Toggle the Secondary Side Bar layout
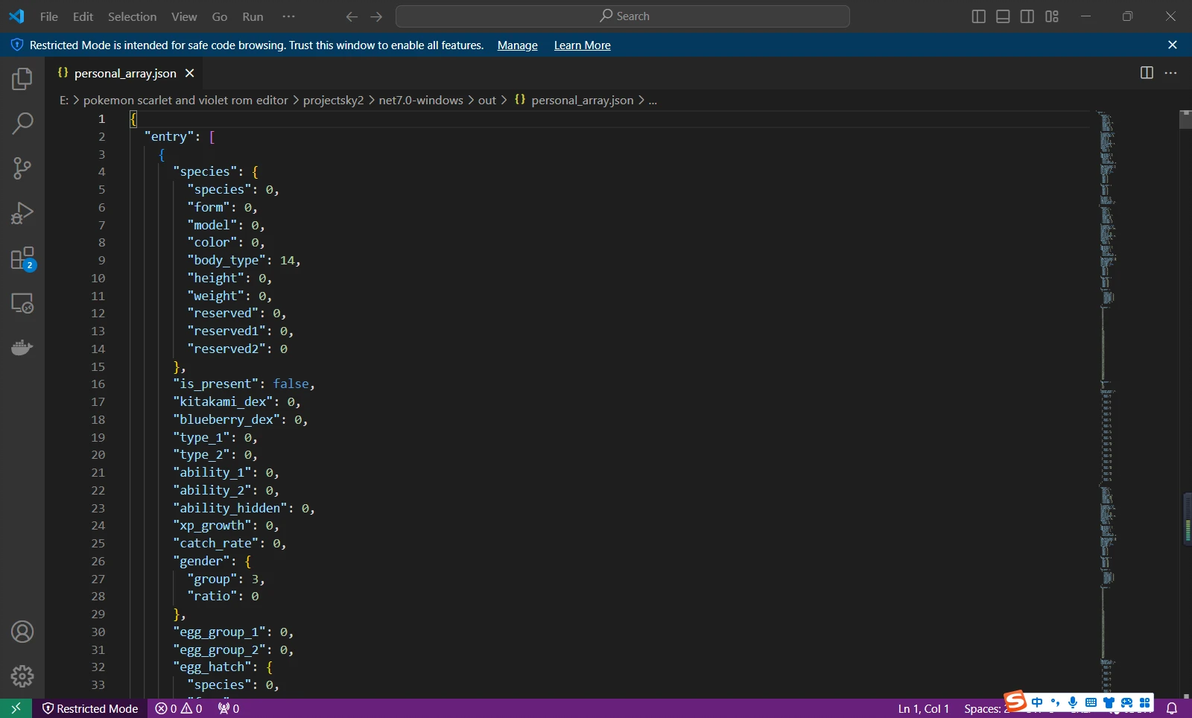The width and height of the screenshot is (1192, 718). [1027, 16]
